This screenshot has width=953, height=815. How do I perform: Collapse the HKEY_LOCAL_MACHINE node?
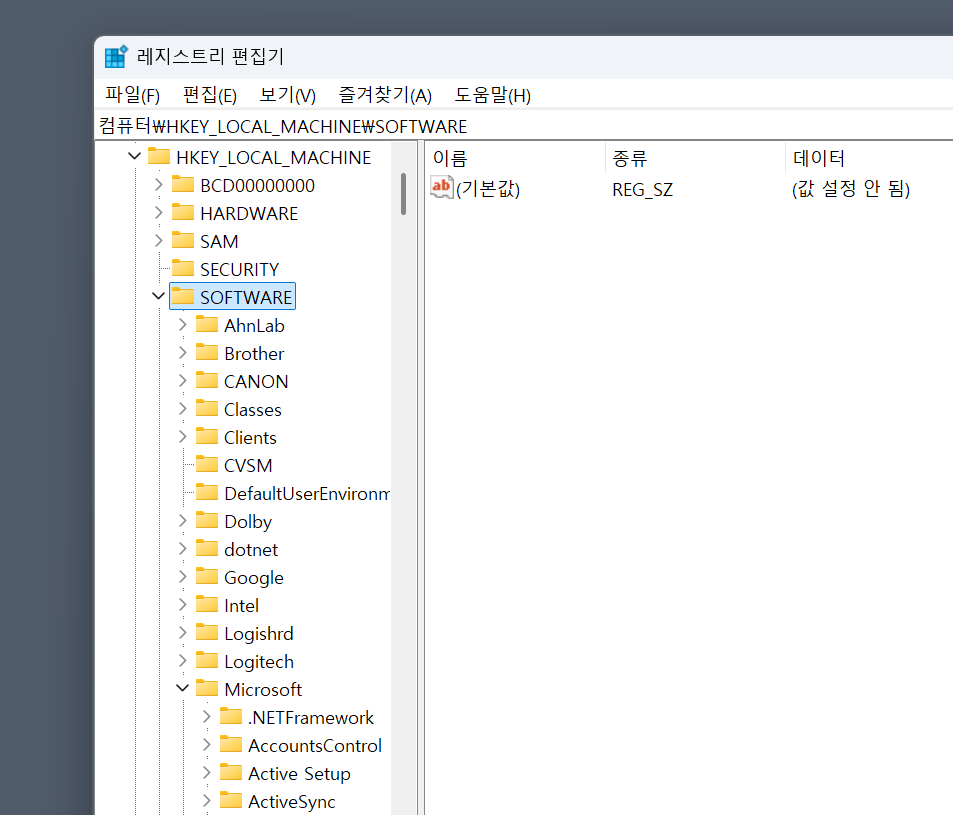(135, 157)
